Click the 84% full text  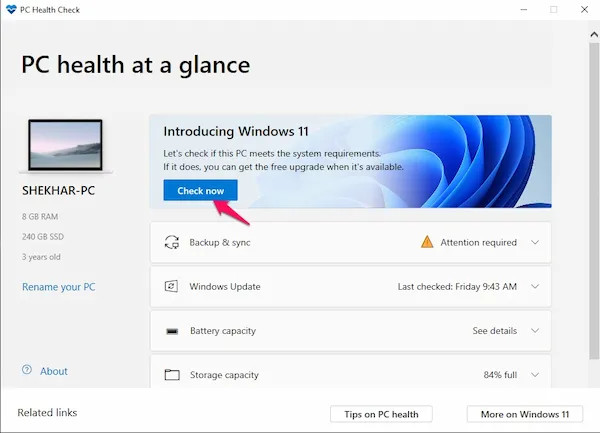[x=500, y=375]
